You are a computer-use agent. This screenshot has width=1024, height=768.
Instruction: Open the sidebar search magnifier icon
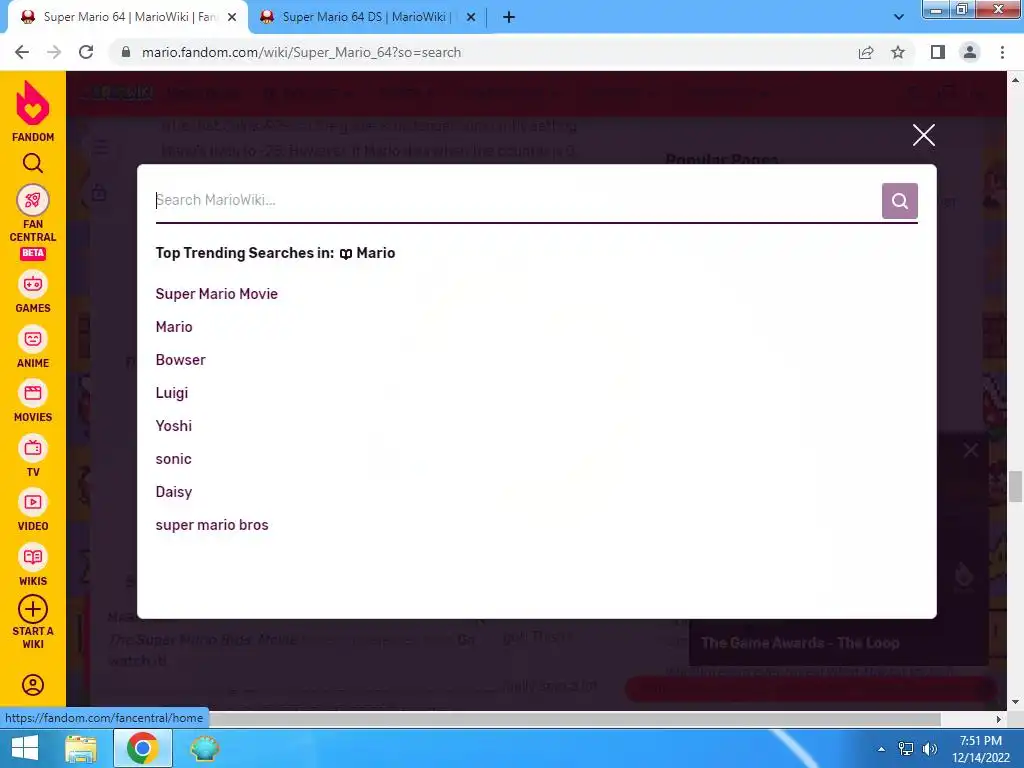[33, 163]
